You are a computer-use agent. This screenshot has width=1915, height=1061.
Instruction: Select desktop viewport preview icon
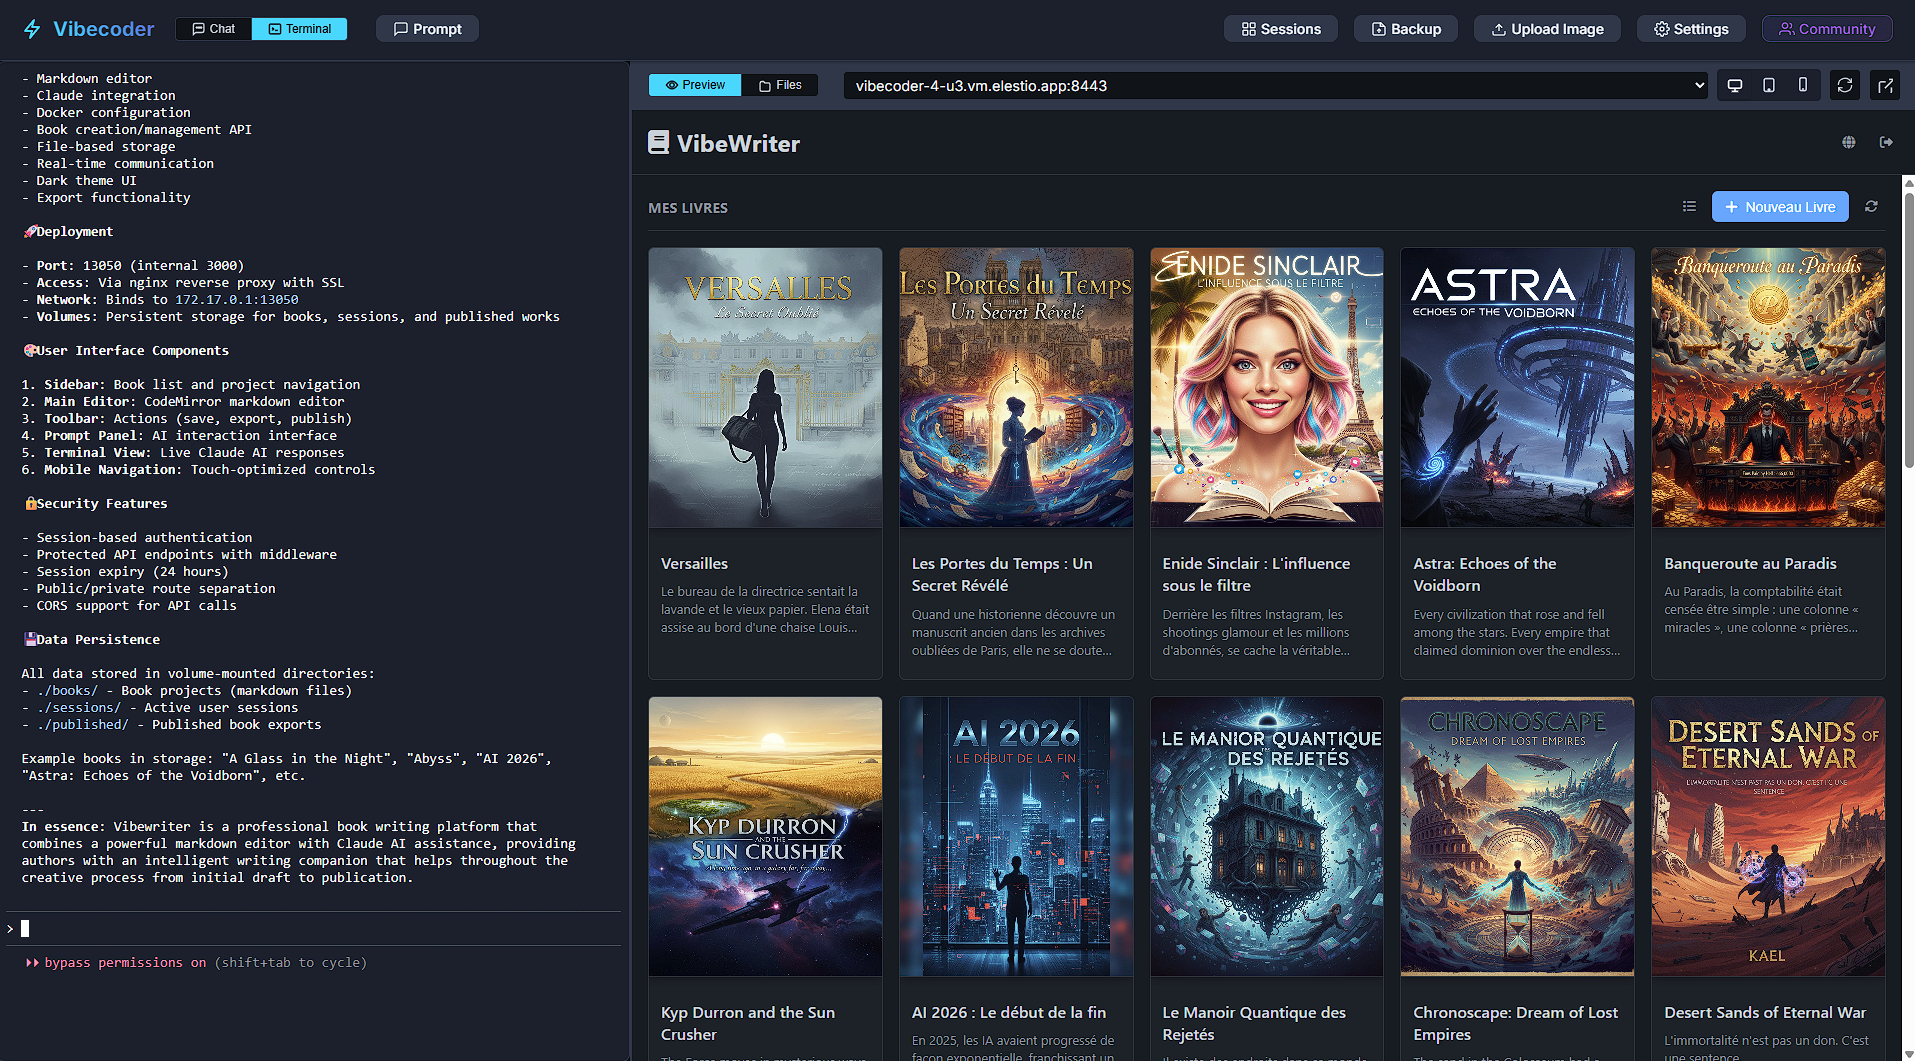pos(1735,86)
